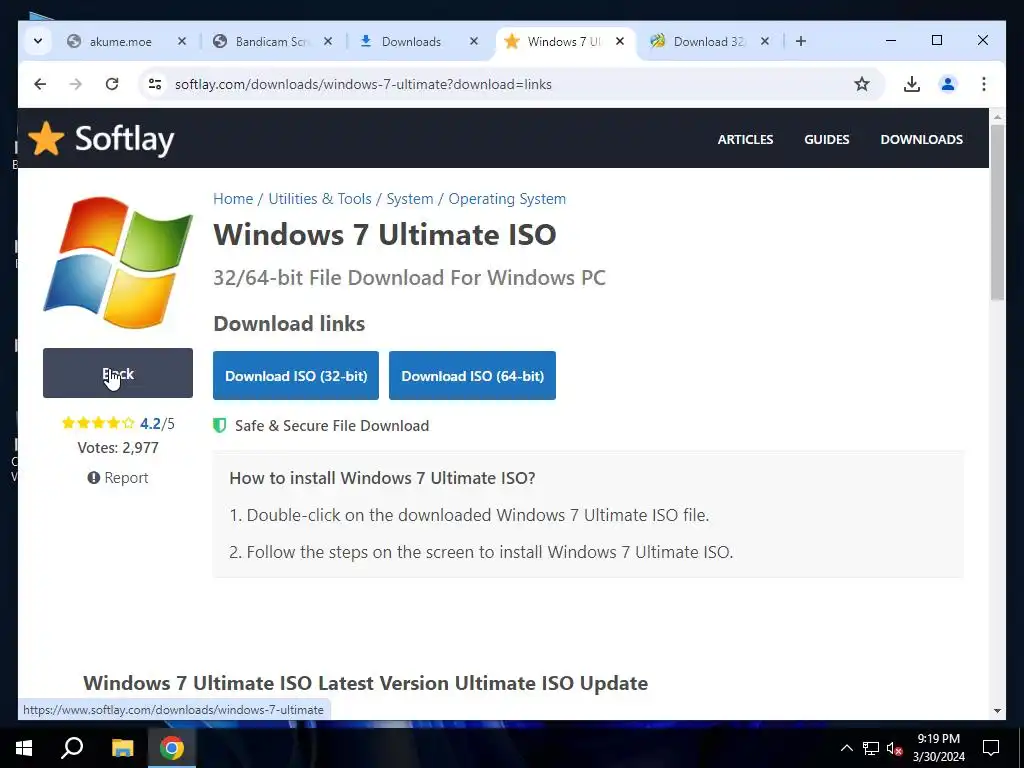
Task: Close the Downloads tab
Action: tap(474, 41)
